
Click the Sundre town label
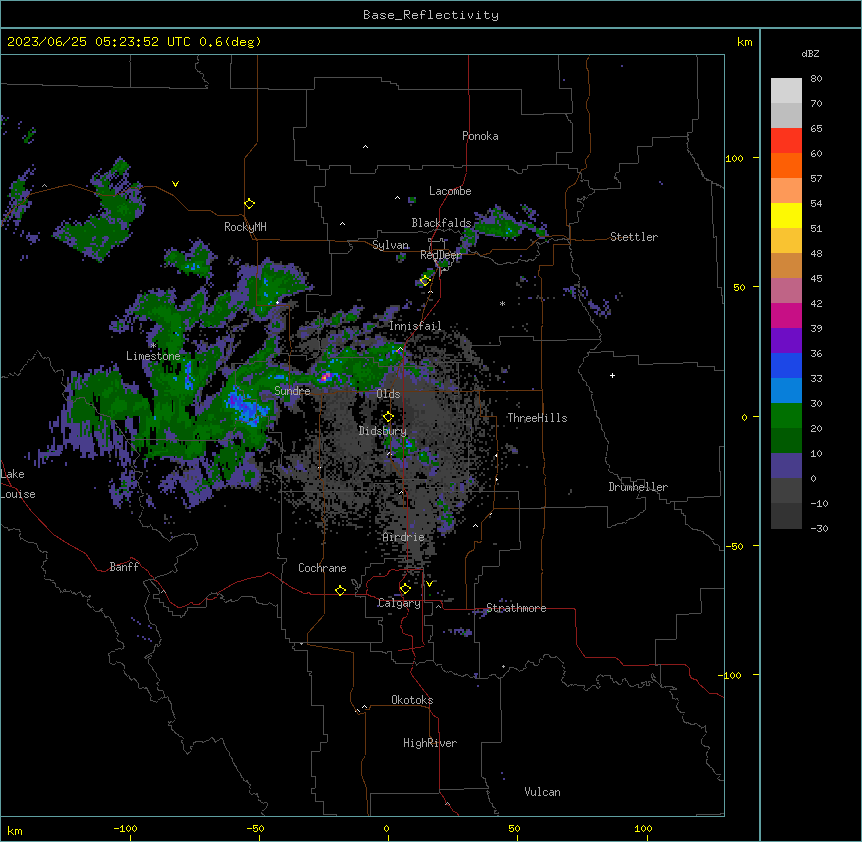click(x=292, y=391)
